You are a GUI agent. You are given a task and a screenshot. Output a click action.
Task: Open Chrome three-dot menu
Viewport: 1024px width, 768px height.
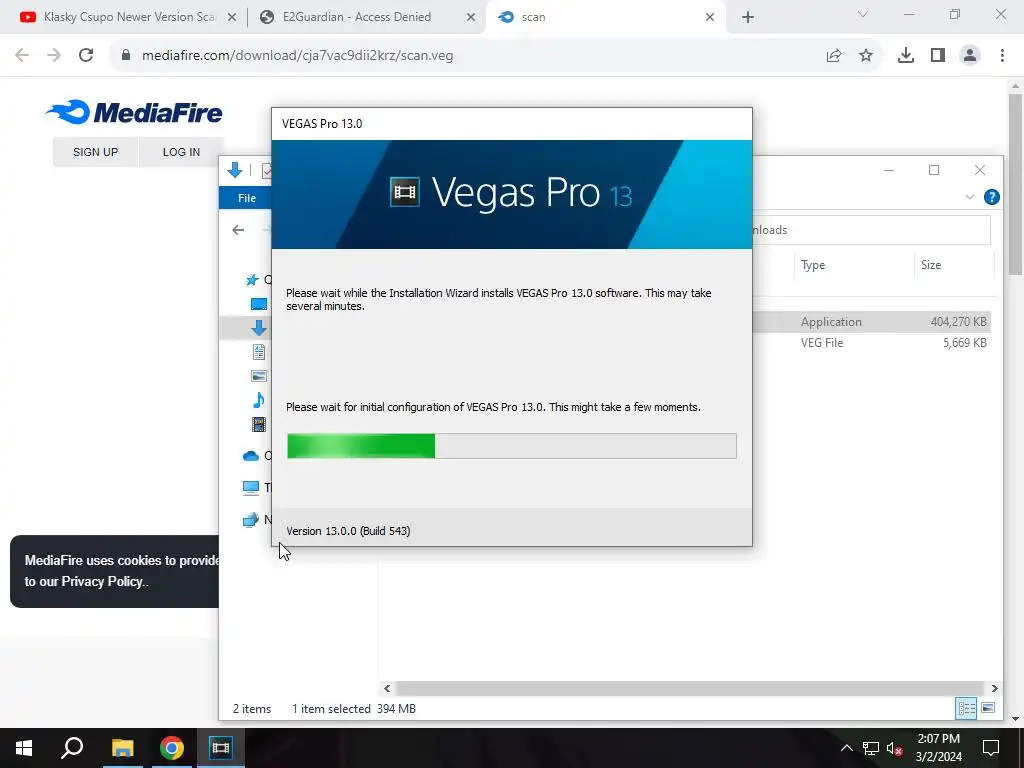(x=1002, y=56)
